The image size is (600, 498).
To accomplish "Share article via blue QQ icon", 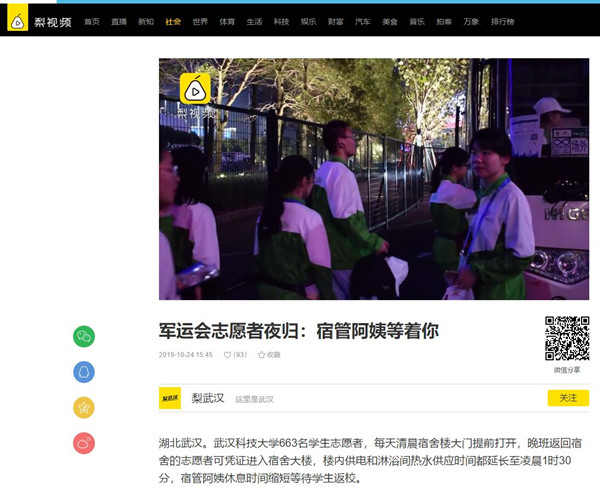I will point(84,372).
